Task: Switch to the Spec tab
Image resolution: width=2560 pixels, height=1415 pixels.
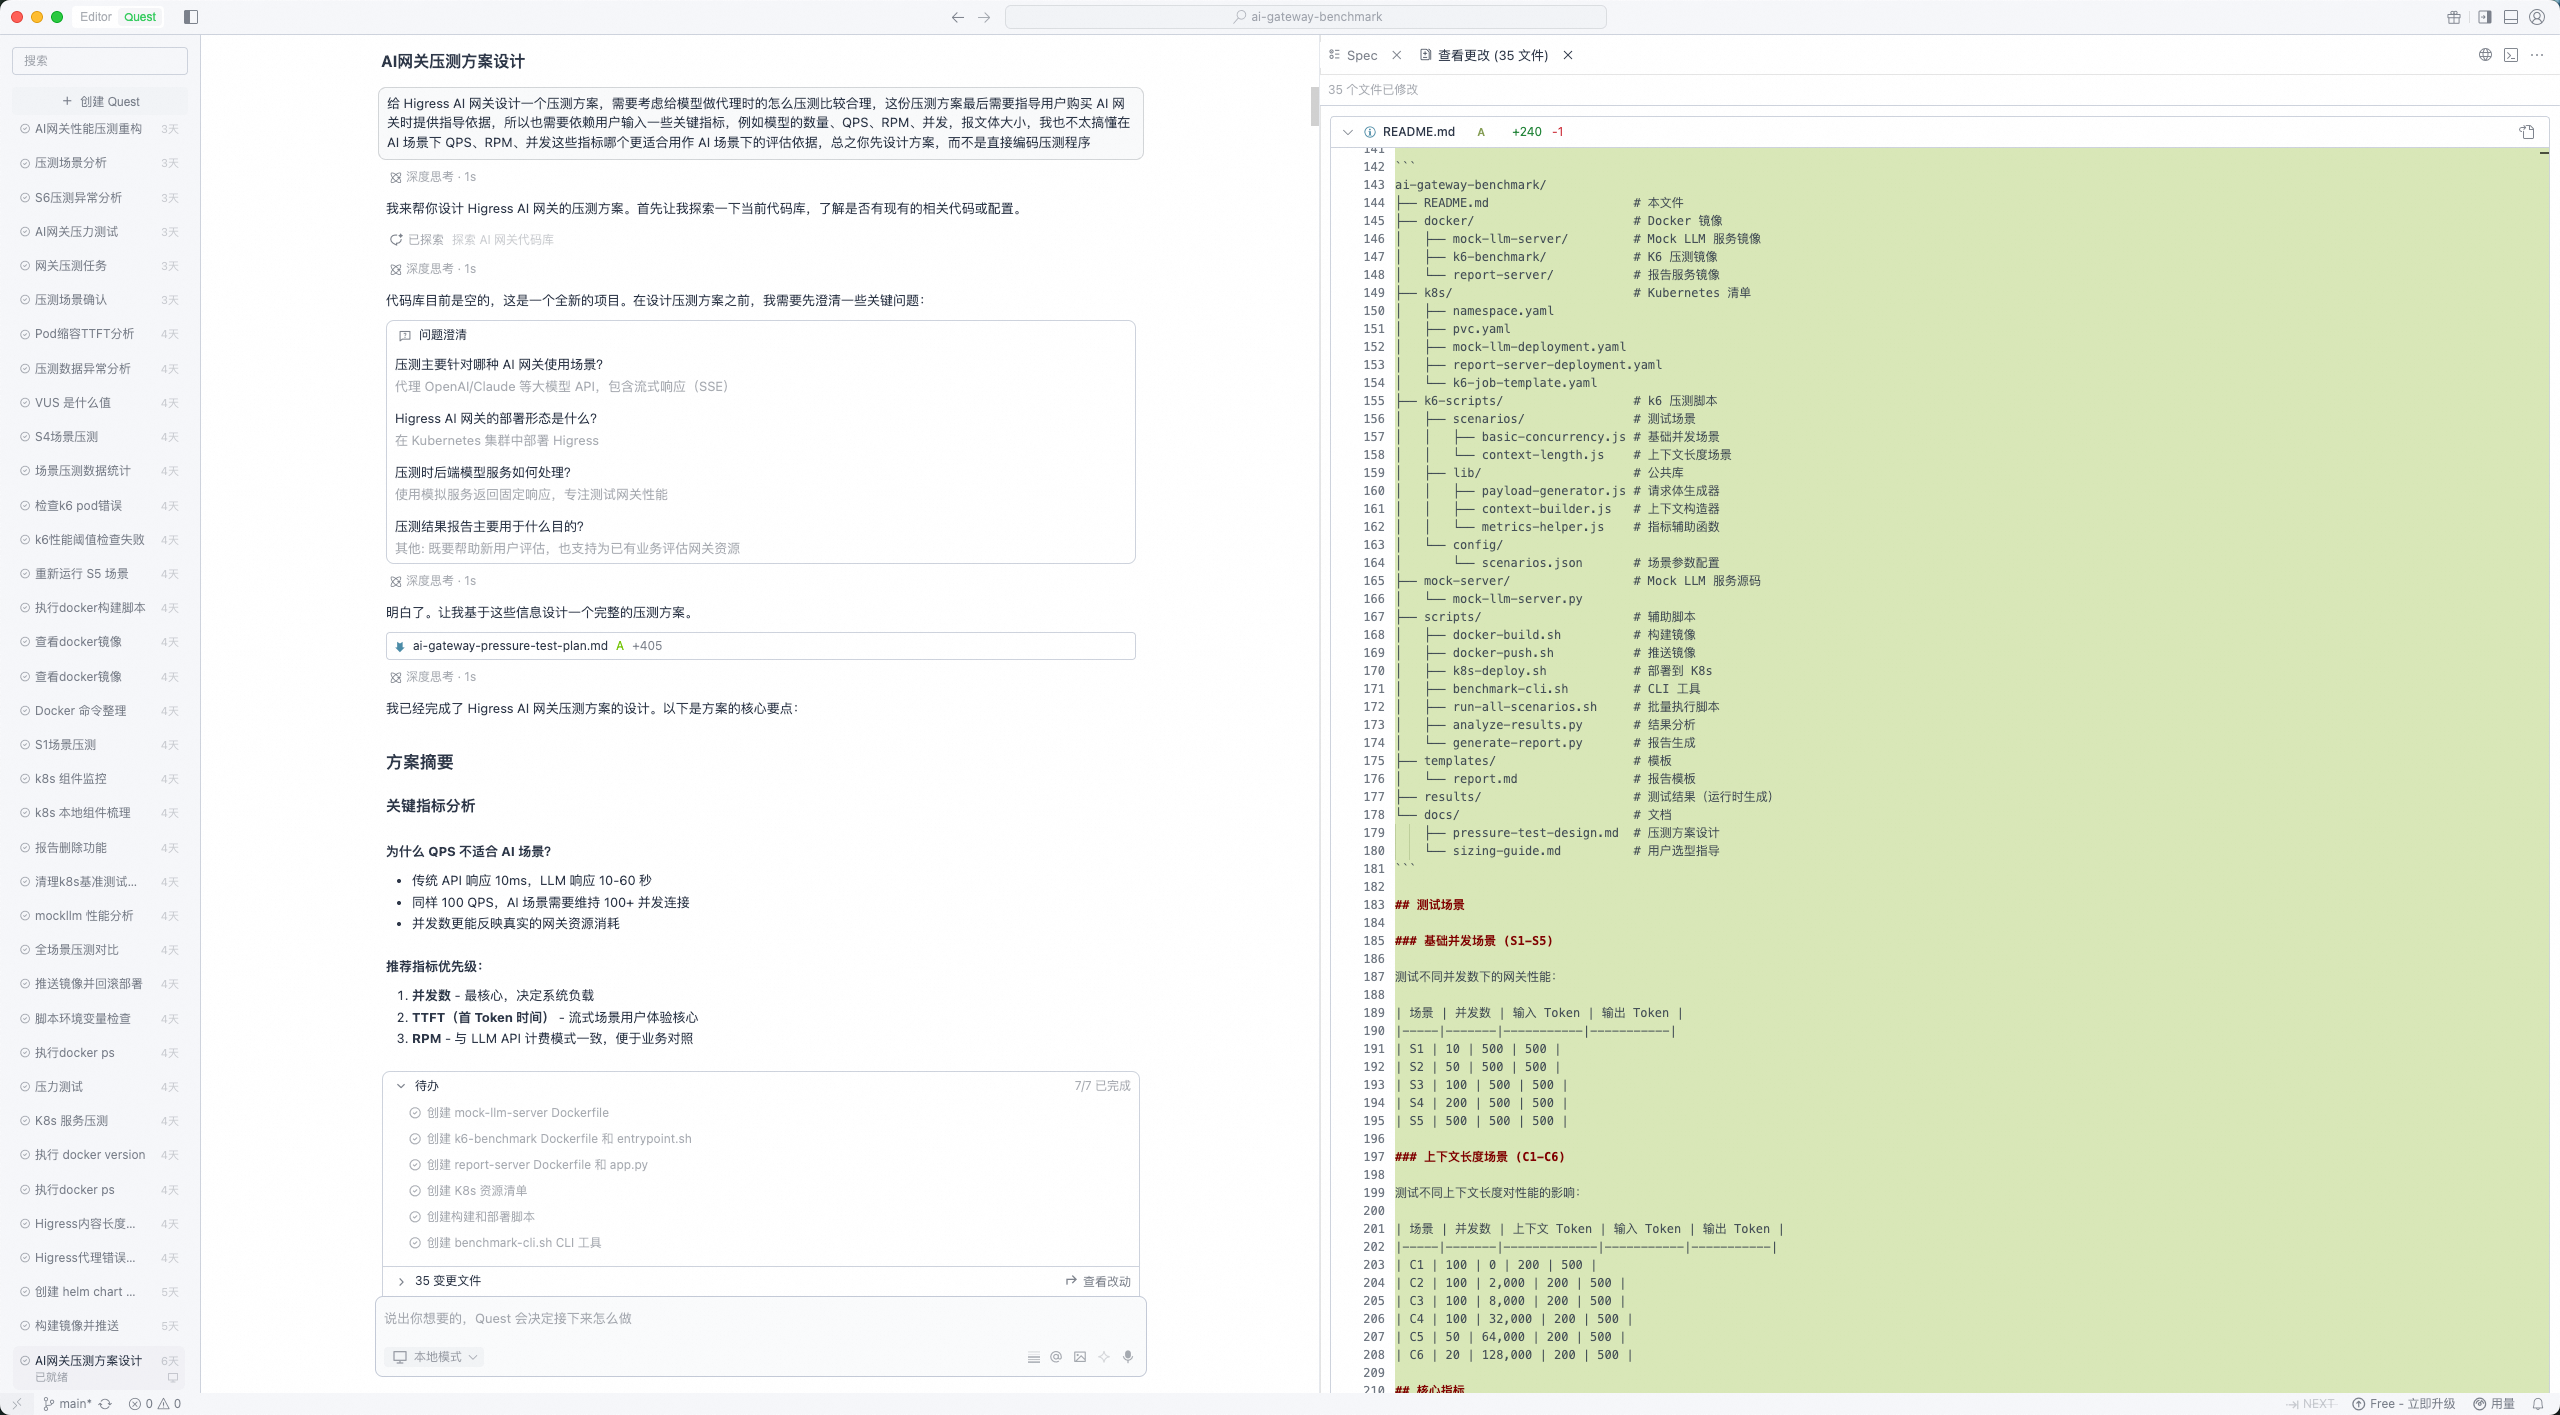Action: 1361,56
